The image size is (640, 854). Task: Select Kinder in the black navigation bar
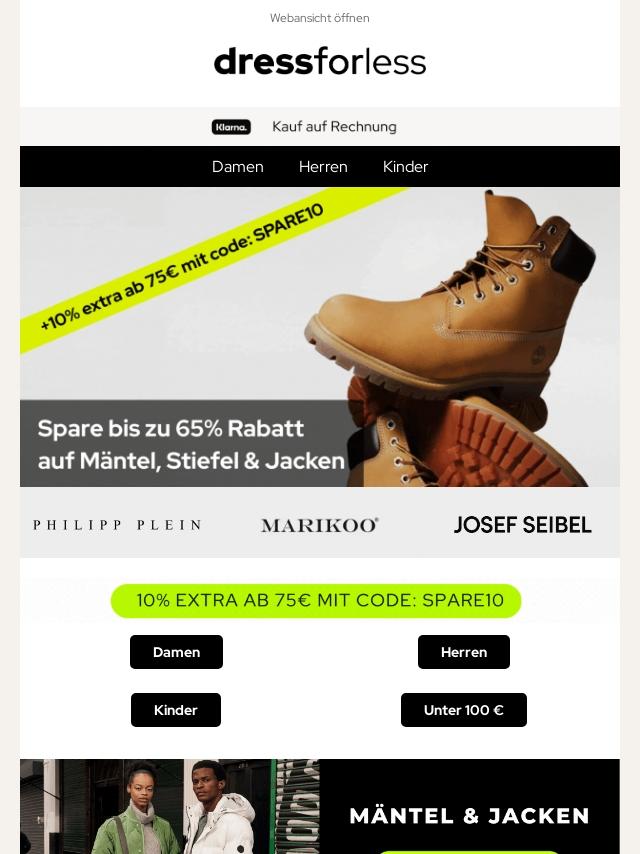coord(405,167)
